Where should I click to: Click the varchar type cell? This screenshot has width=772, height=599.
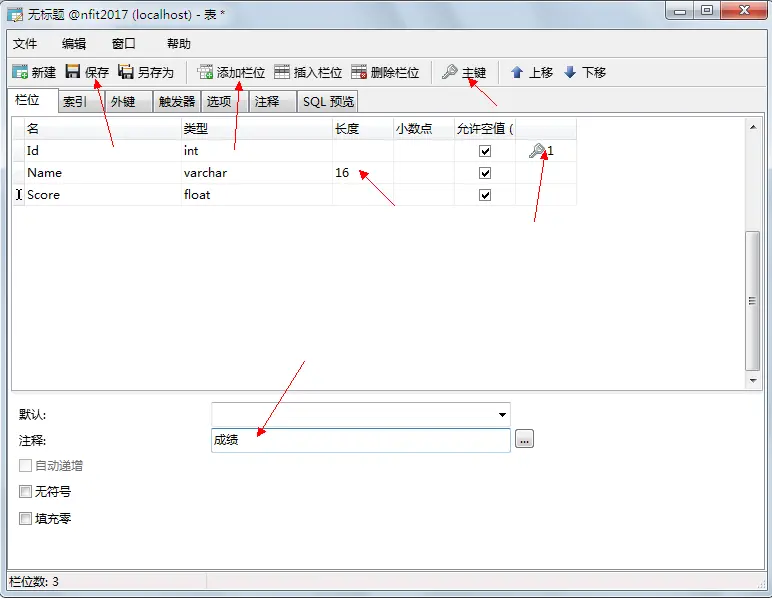pos(257,173)
